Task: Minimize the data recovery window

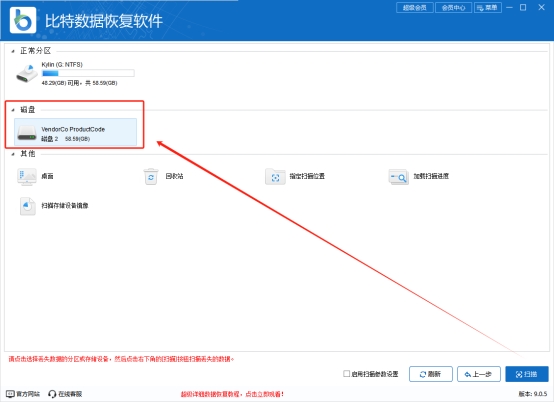Action: click(509, 7)
